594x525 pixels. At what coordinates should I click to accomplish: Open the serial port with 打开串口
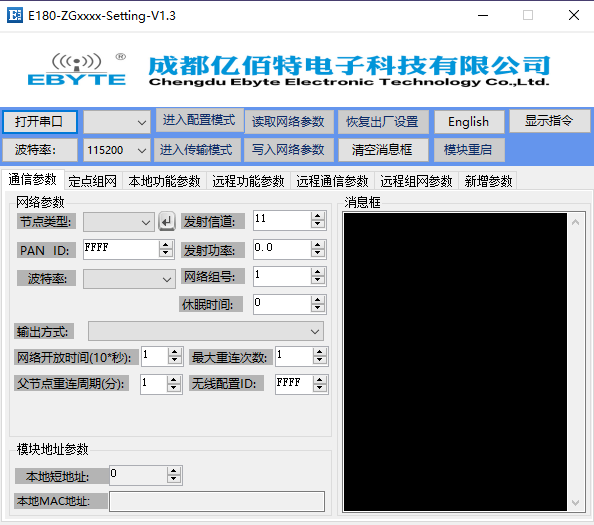(40, 122)
